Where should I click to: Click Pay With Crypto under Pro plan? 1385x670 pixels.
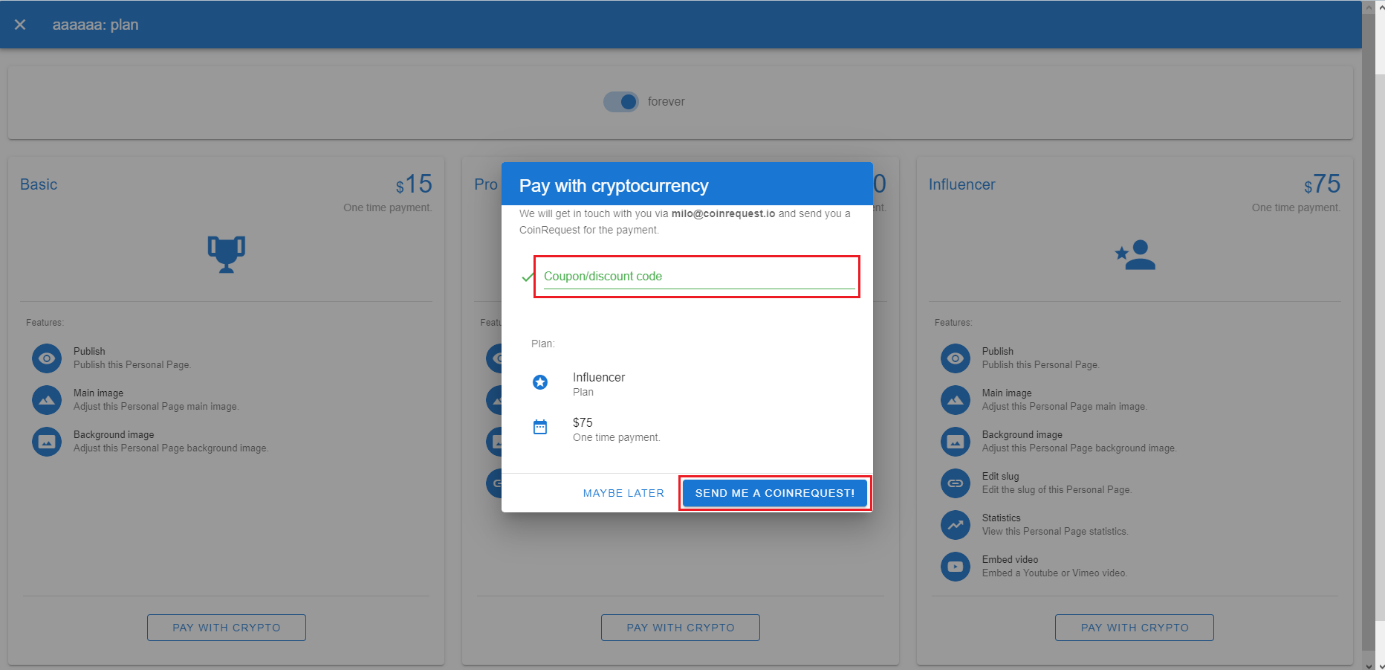tap(680, 627)
